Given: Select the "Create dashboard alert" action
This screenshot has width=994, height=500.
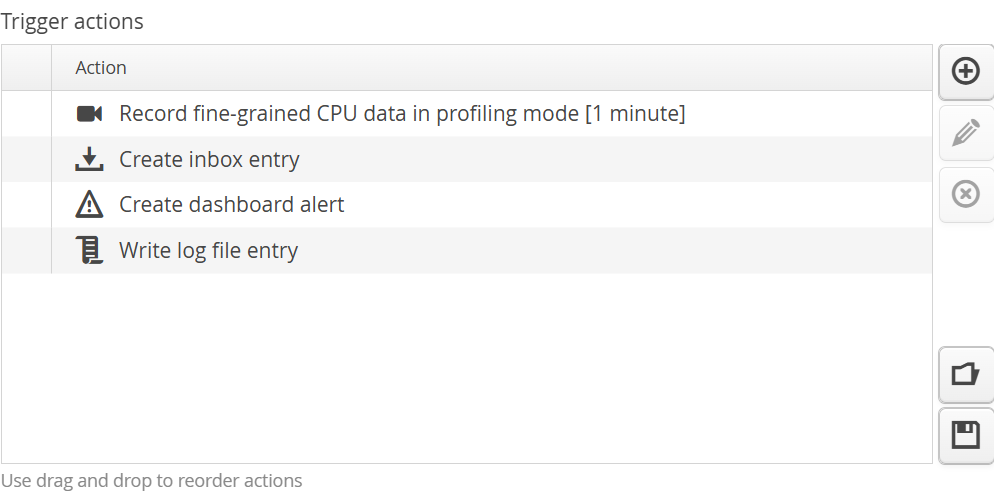Looking at the screenshot, I should coord(231,205).
